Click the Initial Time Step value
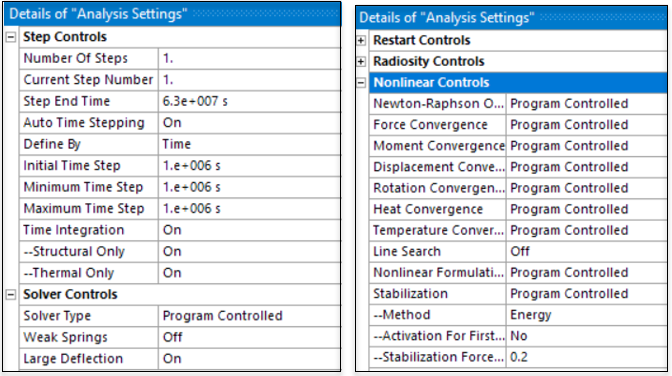 pos(249,165)
